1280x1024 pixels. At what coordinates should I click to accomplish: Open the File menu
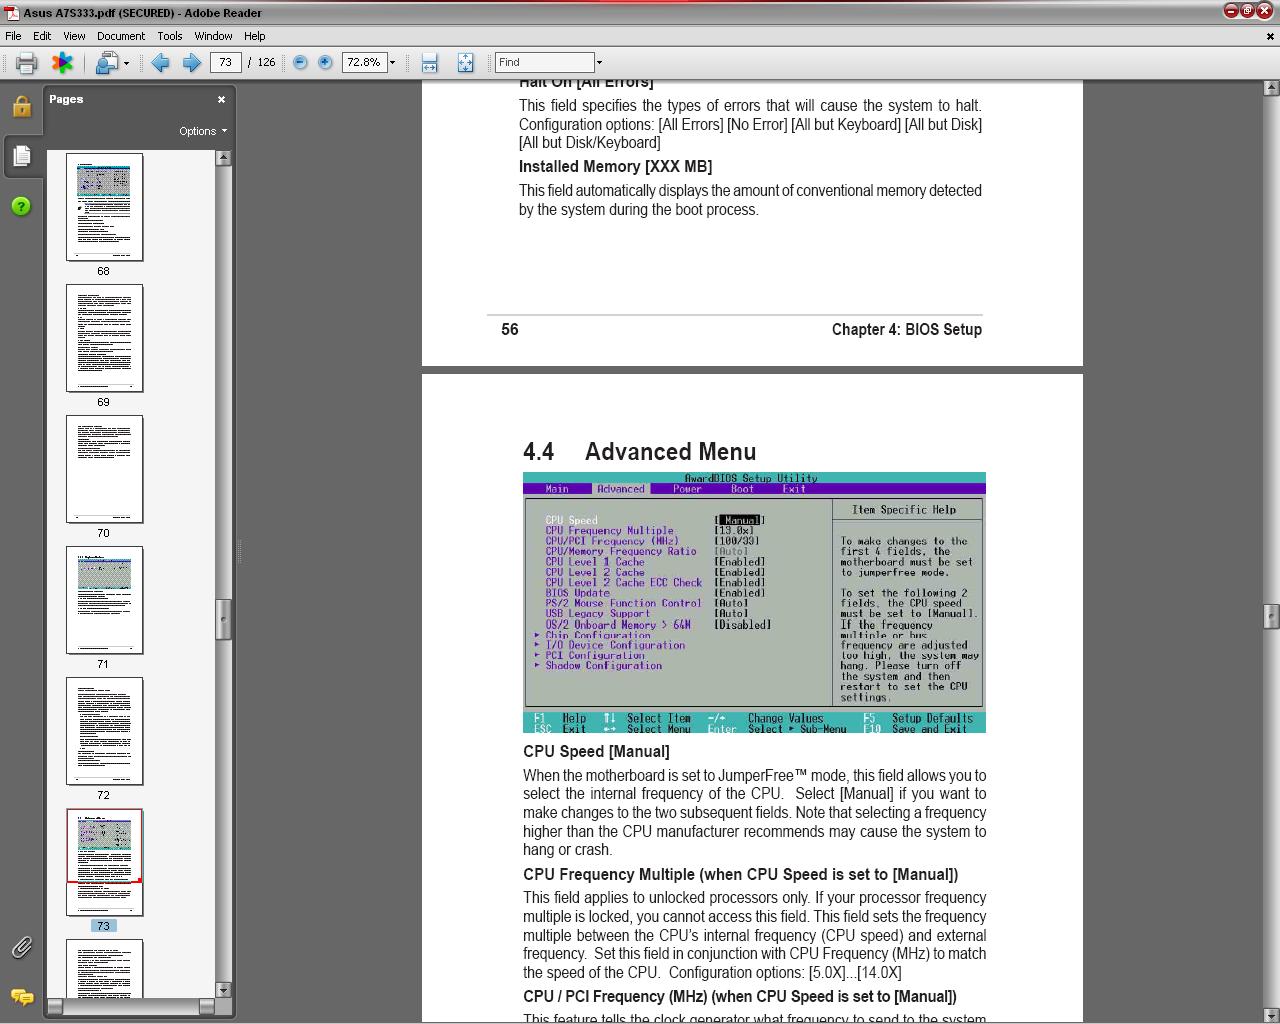pos(13,35)
